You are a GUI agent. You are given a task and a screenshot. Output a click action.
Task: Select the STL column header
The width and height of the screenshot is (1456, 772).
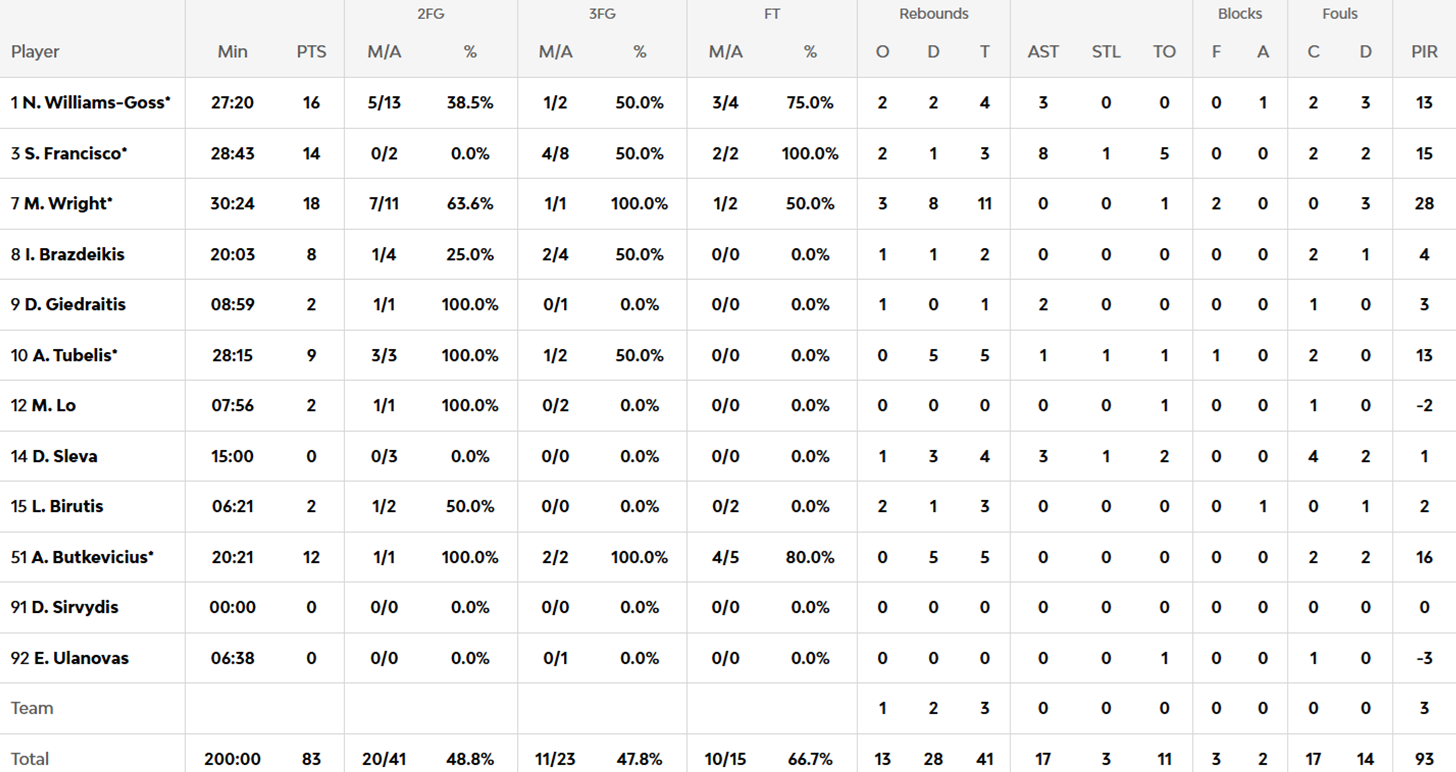[x=1106, y=52]
